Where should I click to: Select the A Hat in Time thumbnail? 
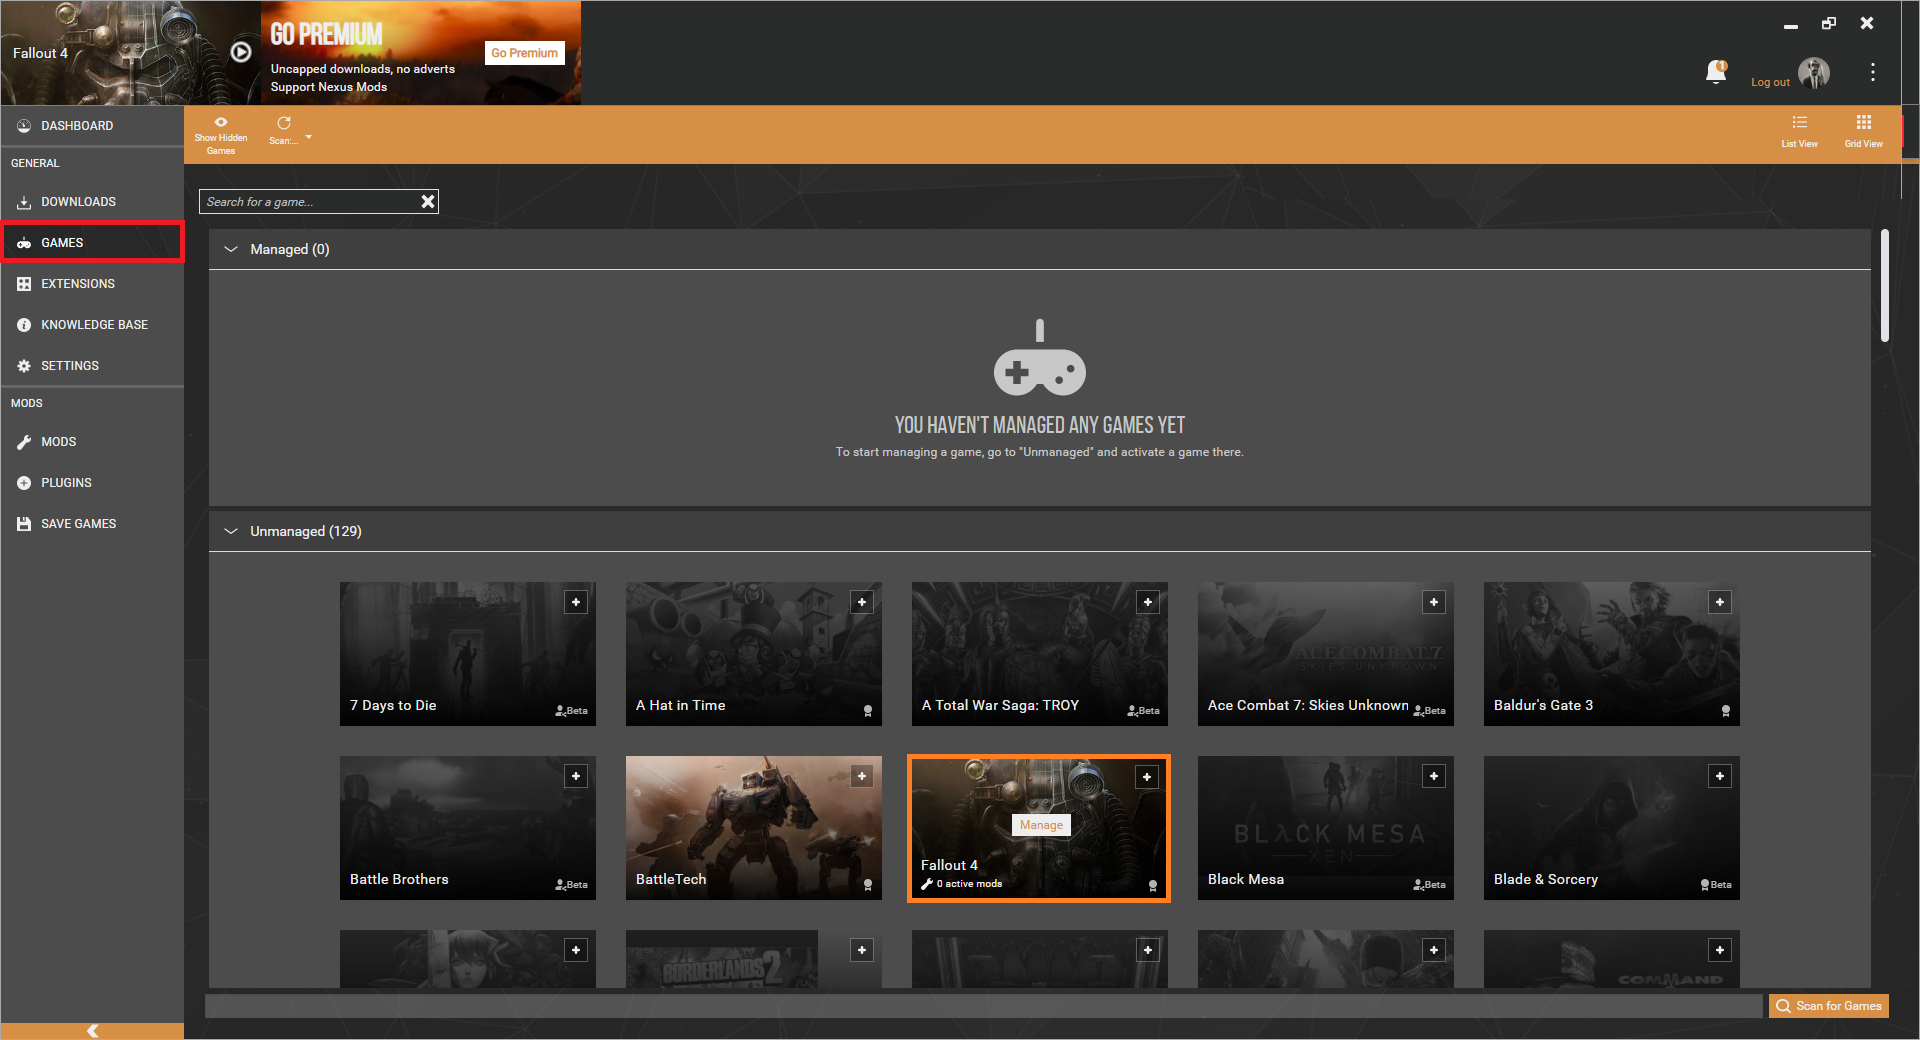pyautogui.click(x=754, y=654)
